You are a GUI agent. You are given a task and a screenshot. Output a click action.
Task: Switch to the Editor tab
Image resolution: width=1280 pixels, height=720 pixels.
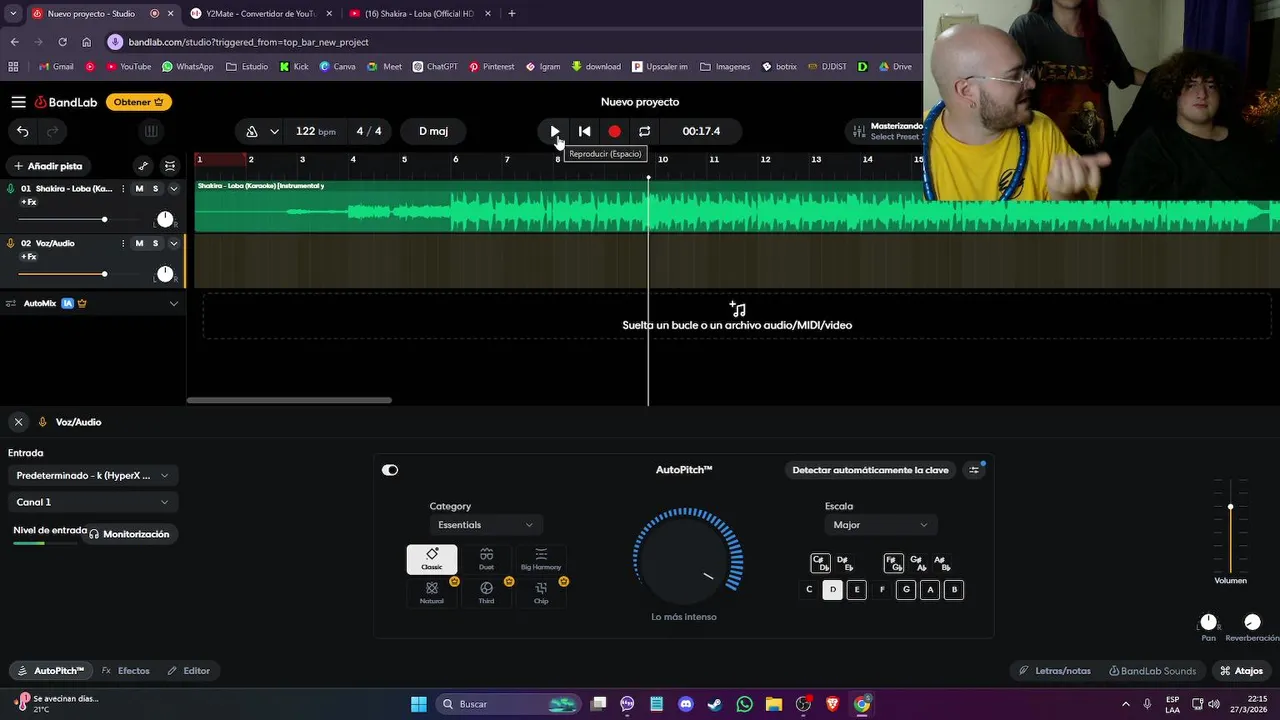189,671
